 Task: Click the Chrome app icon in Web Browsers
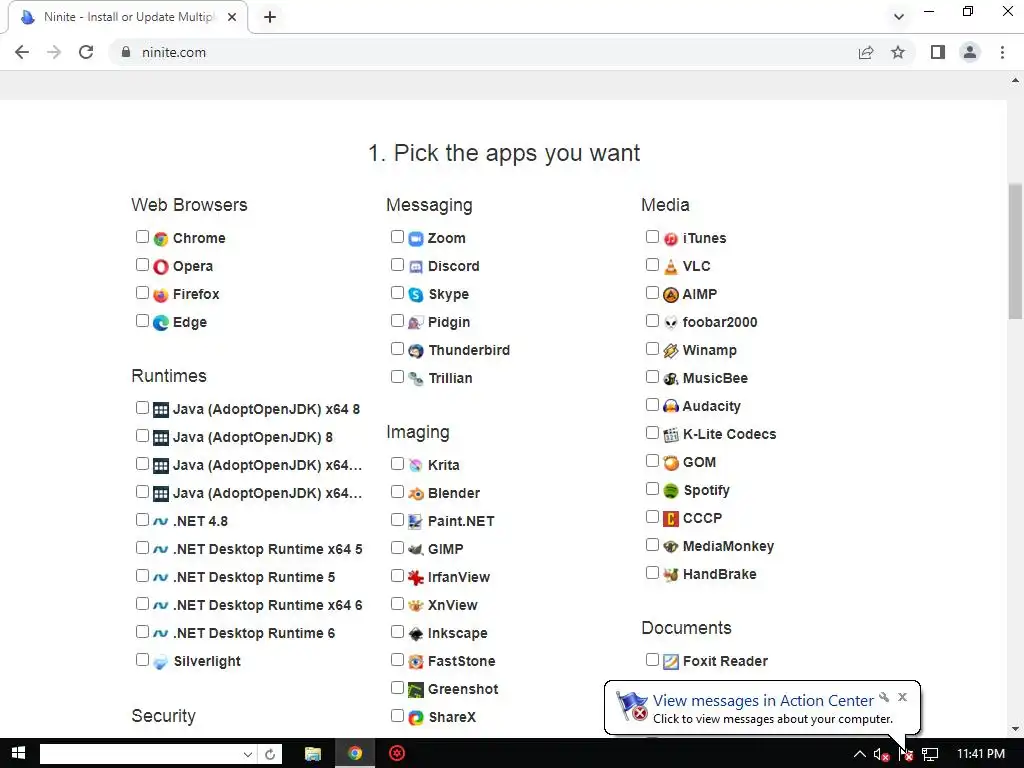click(161, 238)
